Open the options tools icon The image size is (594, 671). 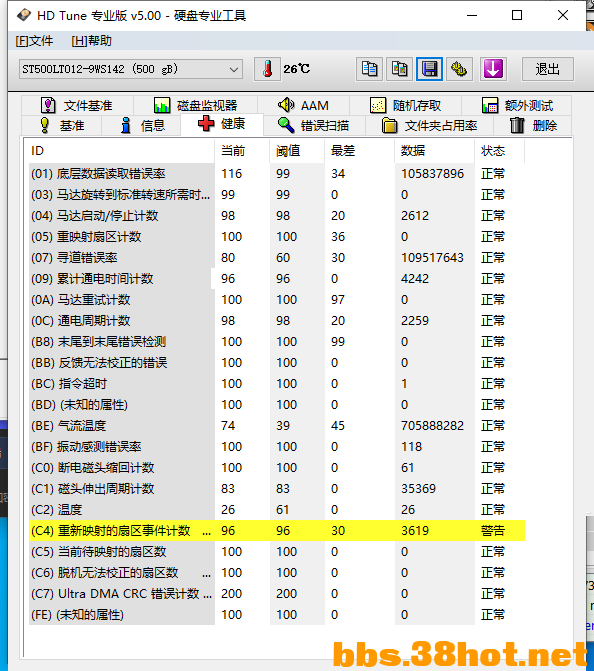pos(459,69)
